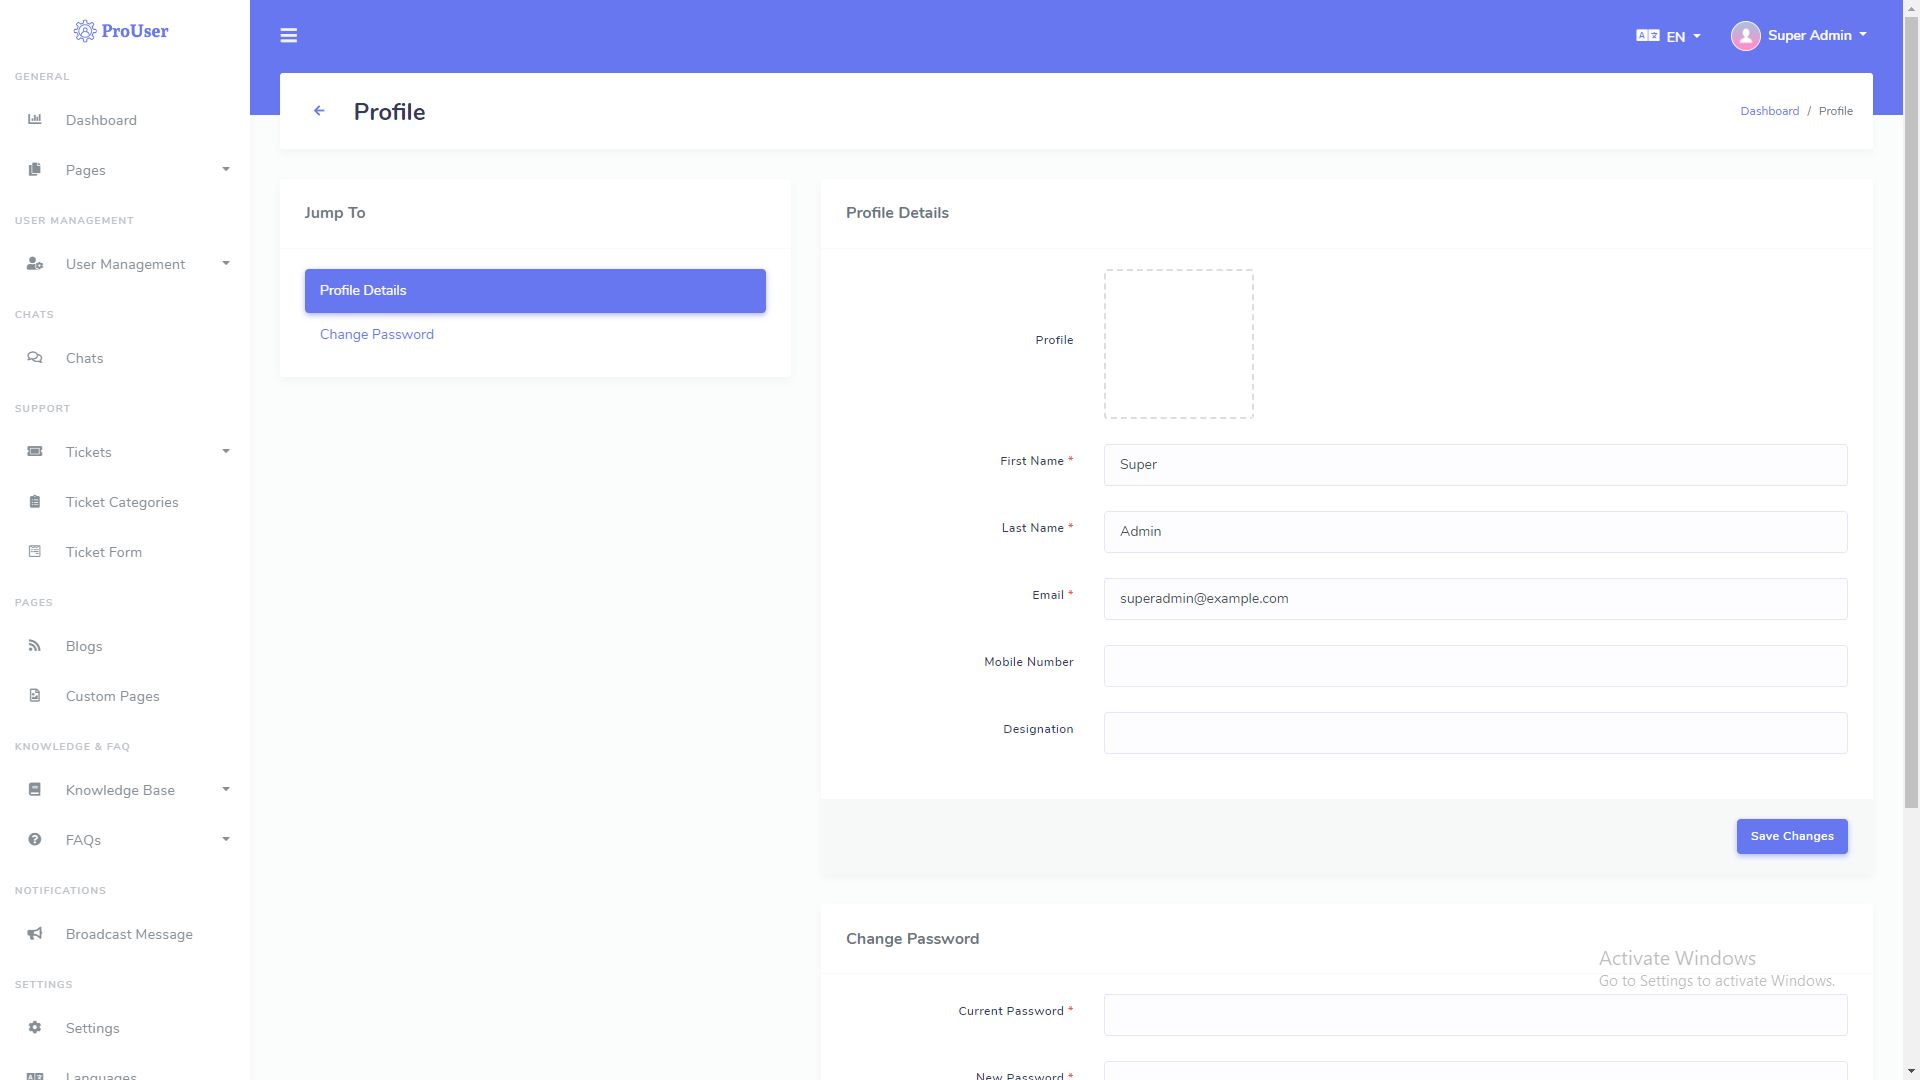Click the Broadcast Message megaphone icon
Screen dimensions: 1920x1080
click(35, 933)
